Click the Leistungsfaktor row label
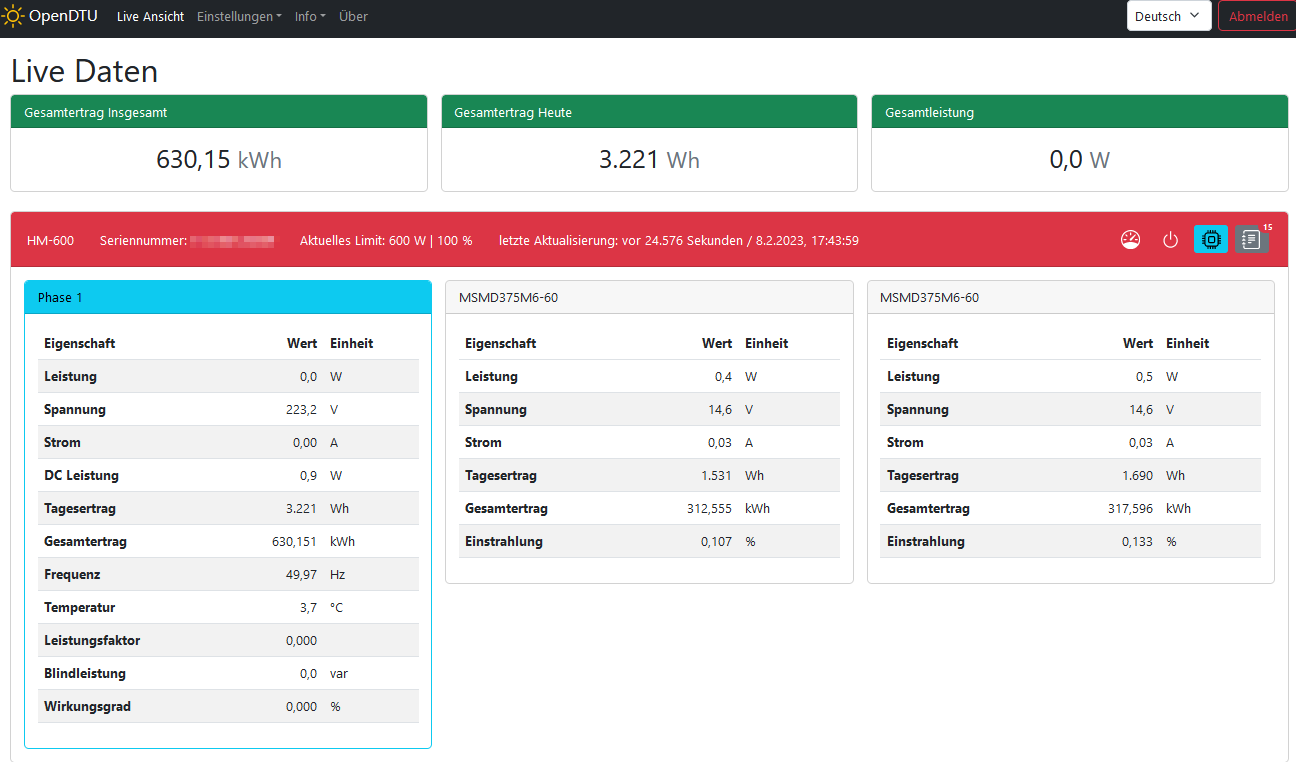This screenshot has width=1296, height=762. [92, 640]
